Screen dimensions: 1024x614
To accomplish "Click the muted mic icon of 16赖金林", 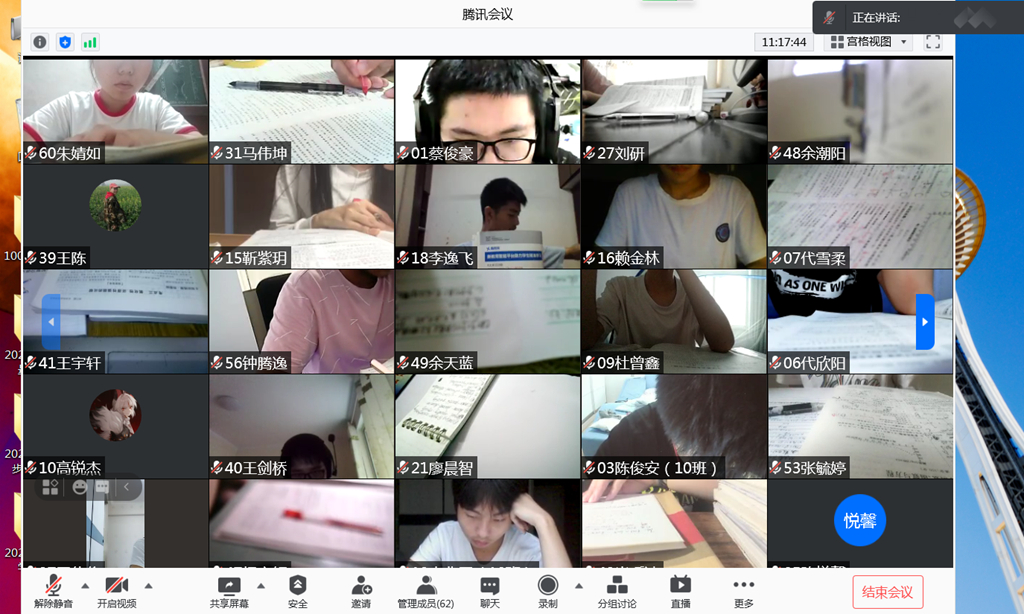I will point(589,258).
